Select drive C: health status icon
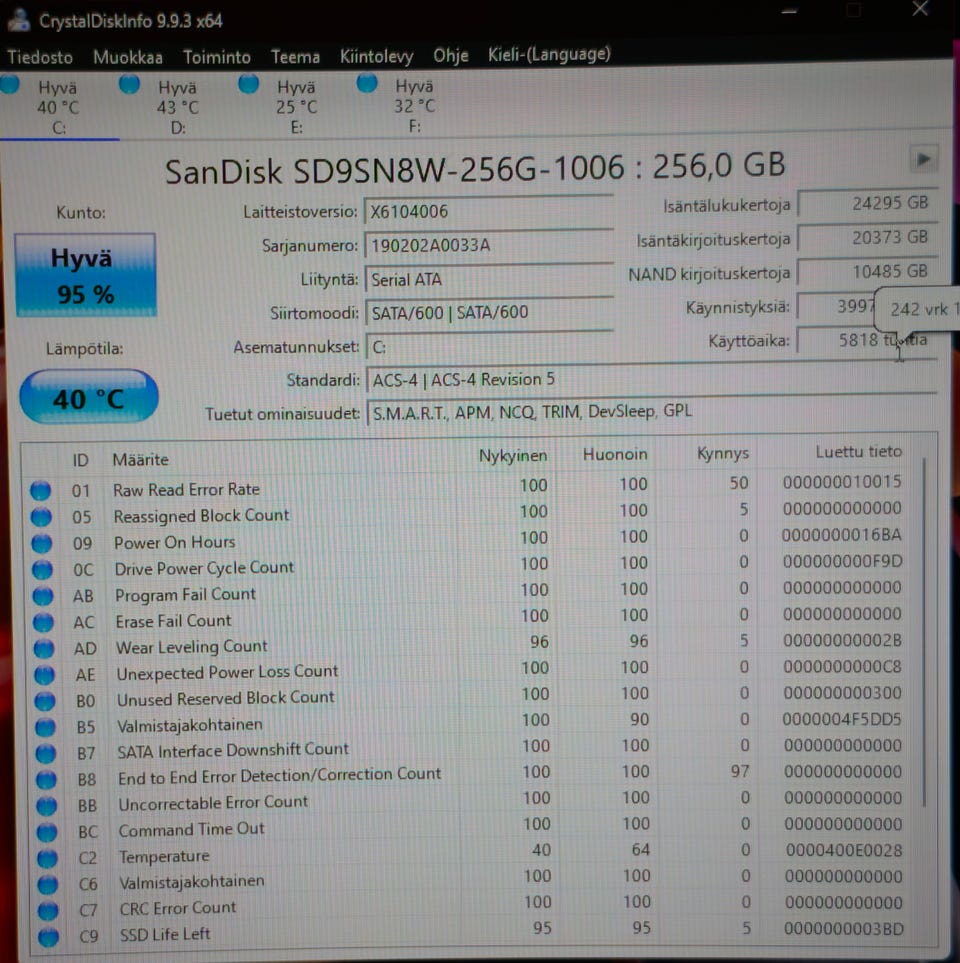 [x=9, y=84]
